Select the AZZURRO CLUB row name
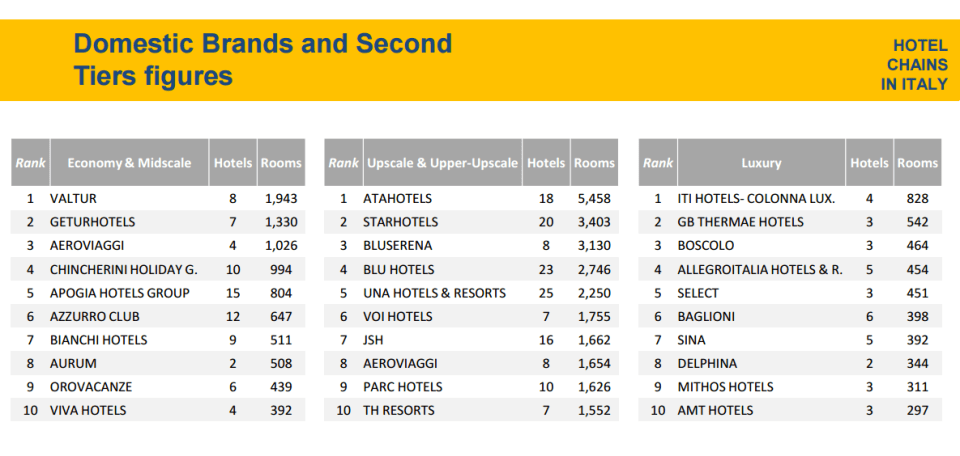 click(x=98, y=316)
